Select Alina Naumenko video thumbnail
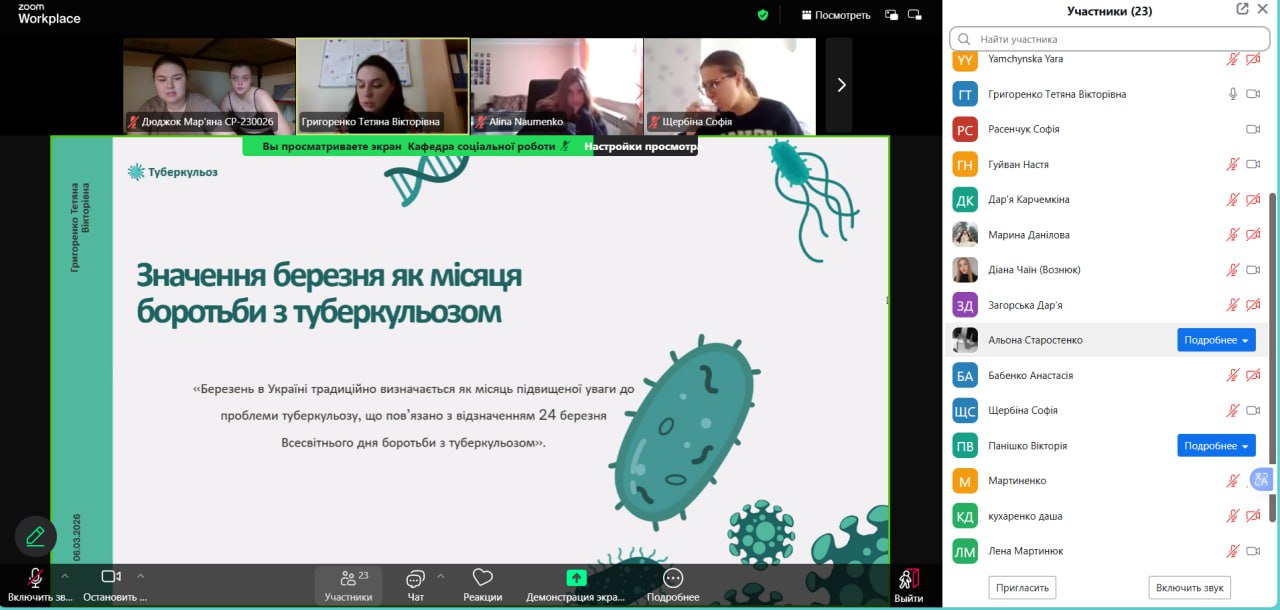 [556, 86]
